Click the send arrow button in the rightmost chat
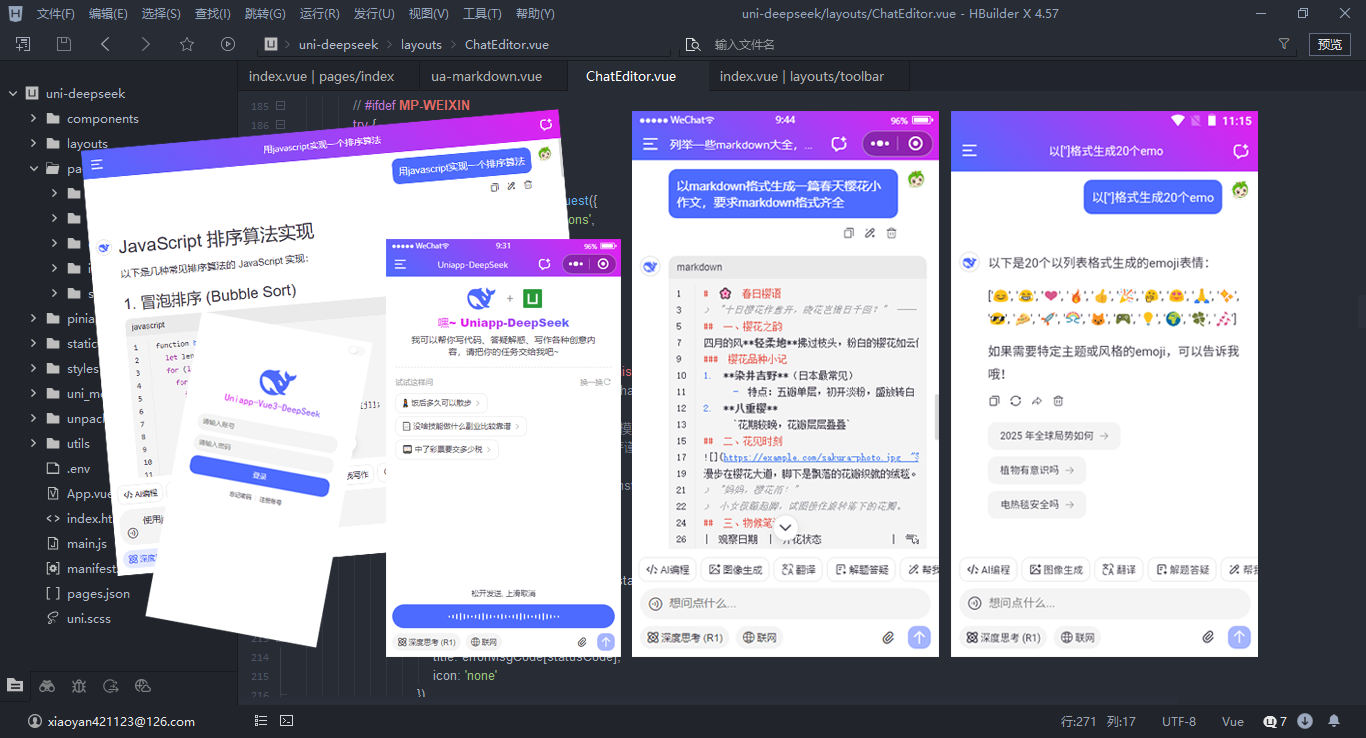The width and height of the screenshot is (1366, 738). click(x=1238, y=637)
